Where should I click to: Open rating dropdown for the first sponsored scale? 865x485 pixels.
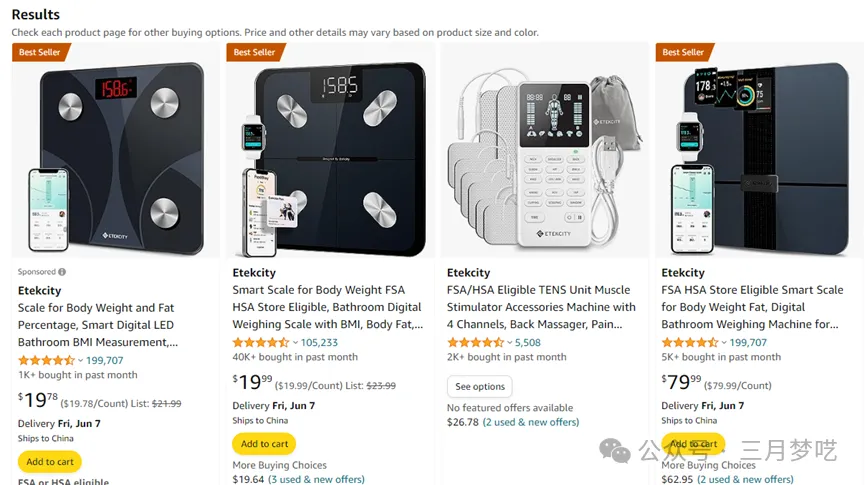coord(80,361)
